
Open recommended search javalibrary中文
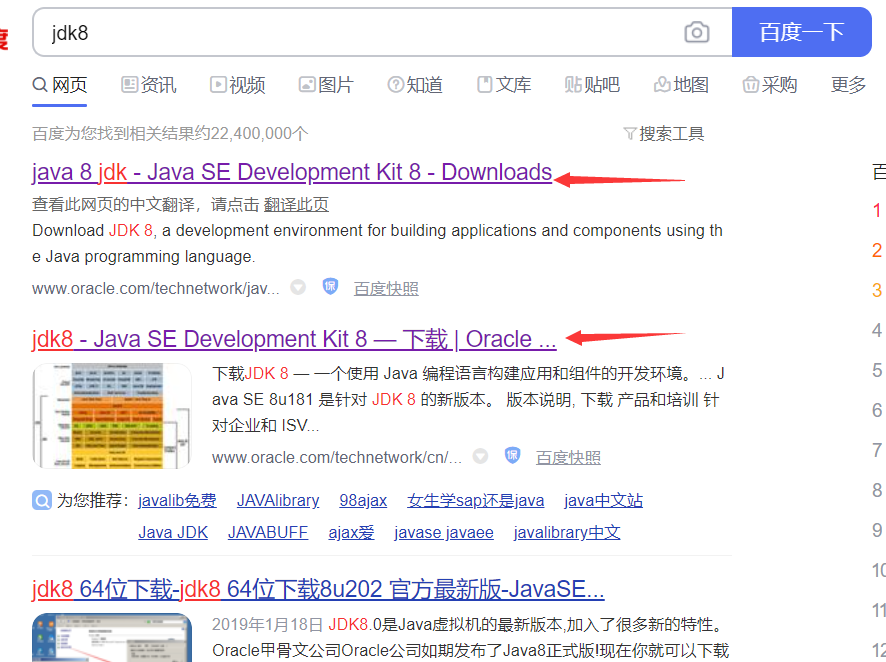pyautogui.click(x=567, y=533)
